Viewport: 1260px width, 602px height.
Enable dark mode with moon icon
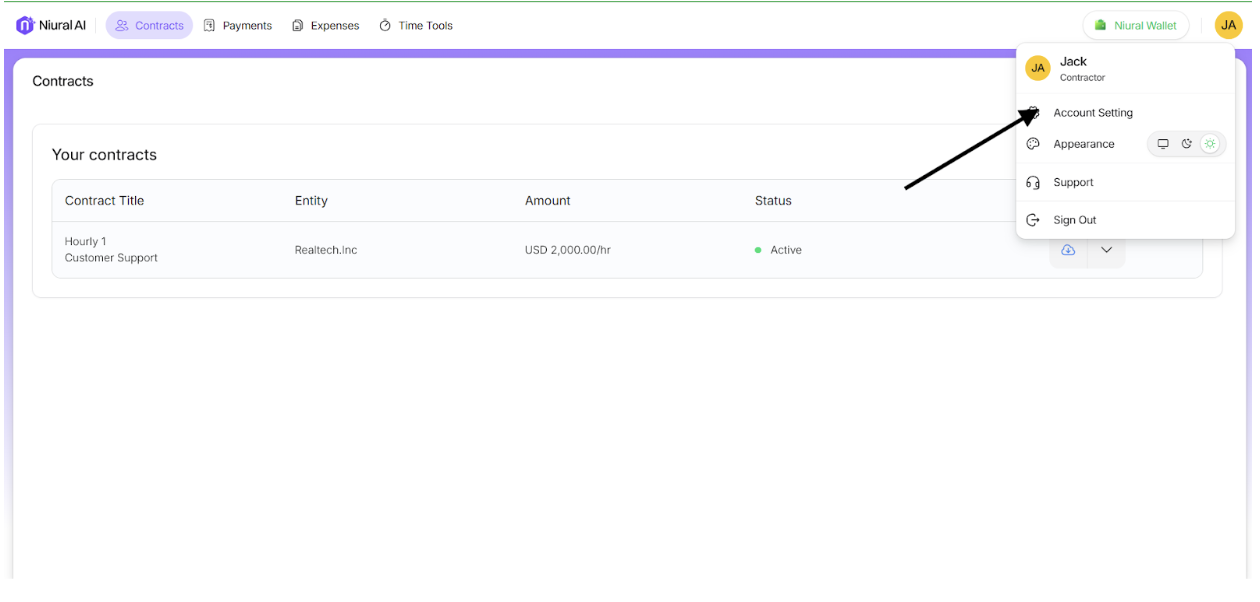(1187, 144)
